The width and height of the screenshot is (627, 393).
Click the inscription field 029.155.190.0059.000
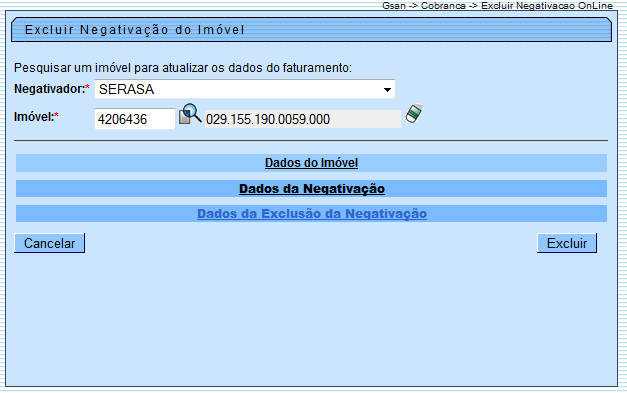tap(303, 119)
